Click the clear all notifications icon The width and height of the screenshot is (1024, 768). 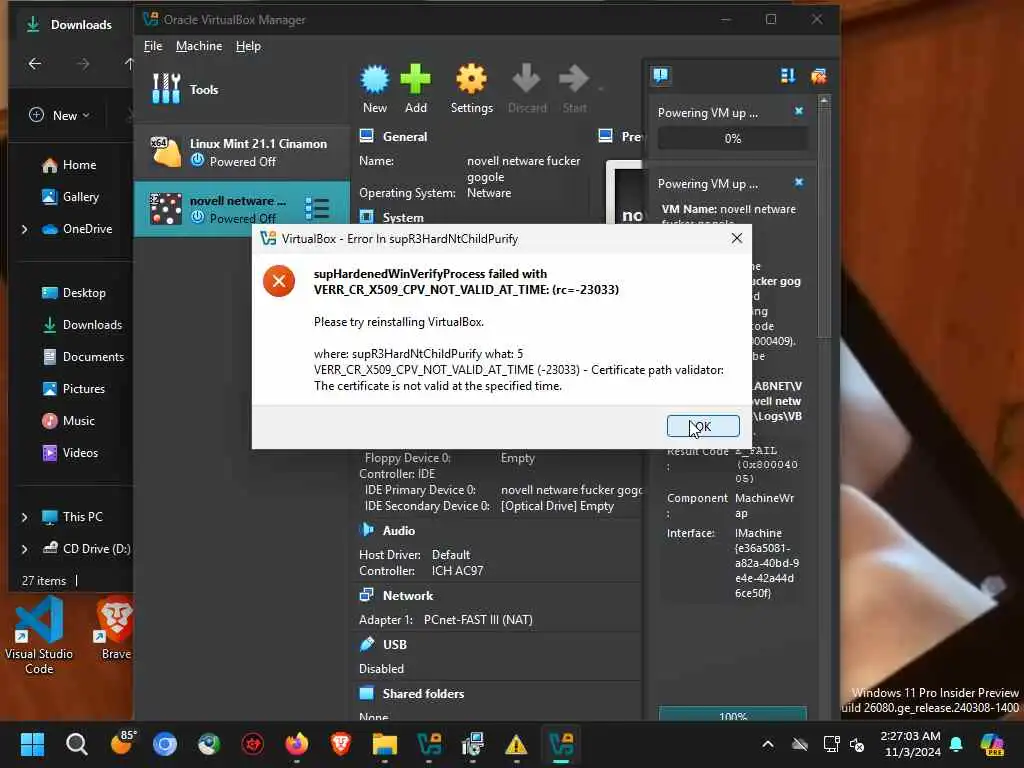click(x=818, y=76)
